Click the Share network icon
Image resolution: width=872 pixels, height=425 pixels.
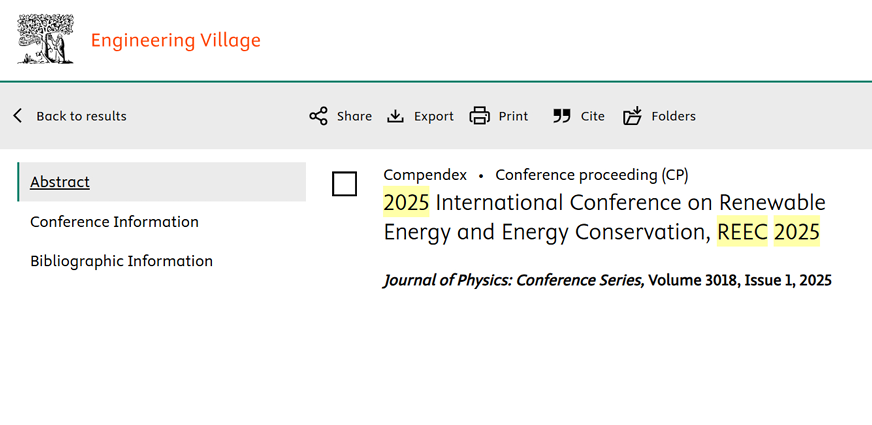[x=318, y=116]
